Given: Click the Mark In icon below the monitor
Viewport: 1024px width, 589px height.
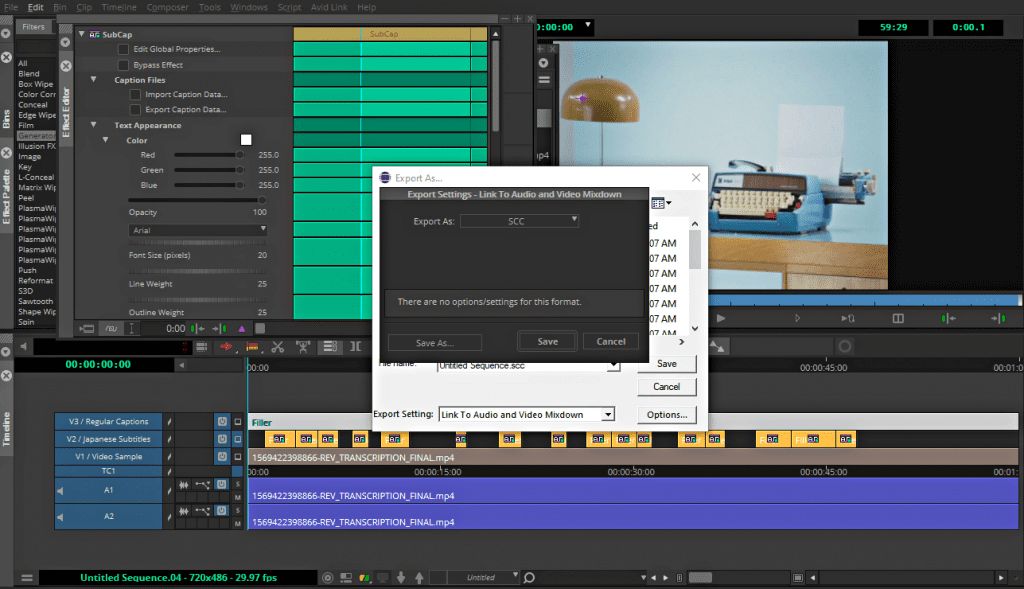Looking at the screenshot, I should coord(946,318).
